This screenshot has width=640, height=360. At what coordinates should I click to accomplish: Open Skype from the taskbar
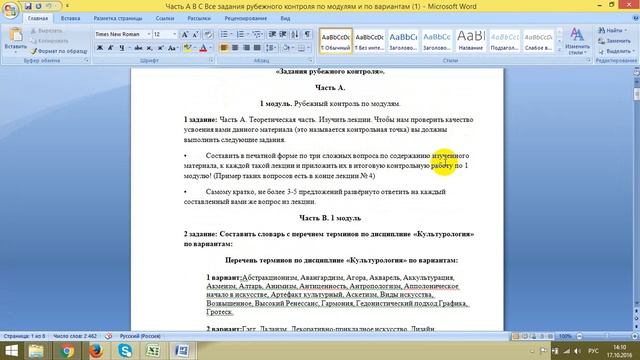(124, 350)
